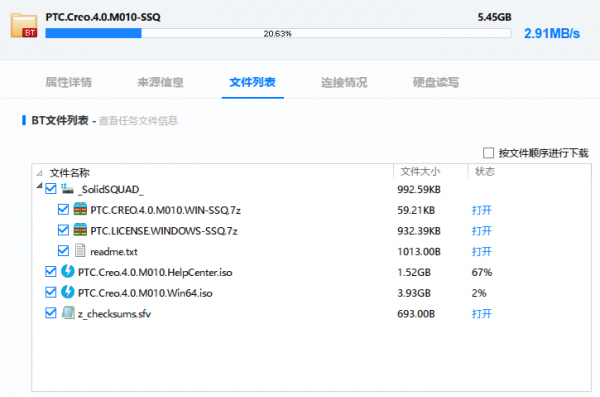
Task: Uncheck the readme.txt checkbox
Action: coord(64,251)
